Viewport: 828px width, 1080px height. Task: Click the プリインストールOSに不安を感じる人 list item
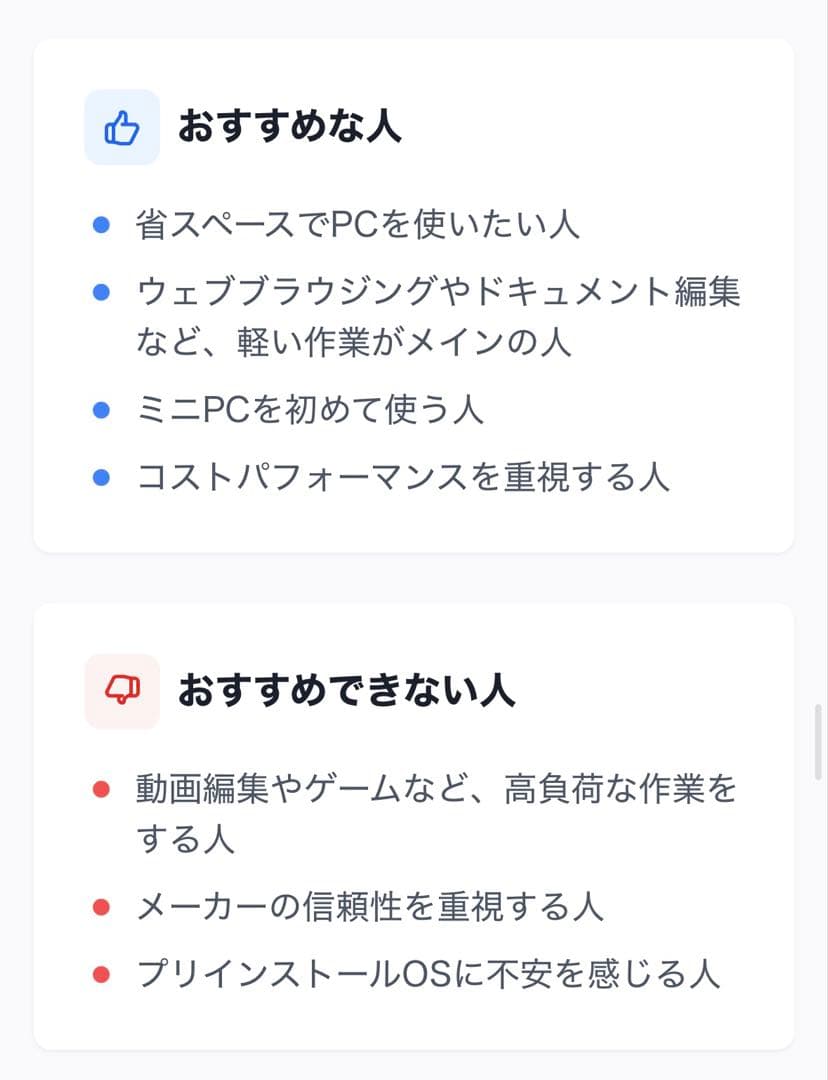point(428,973)
